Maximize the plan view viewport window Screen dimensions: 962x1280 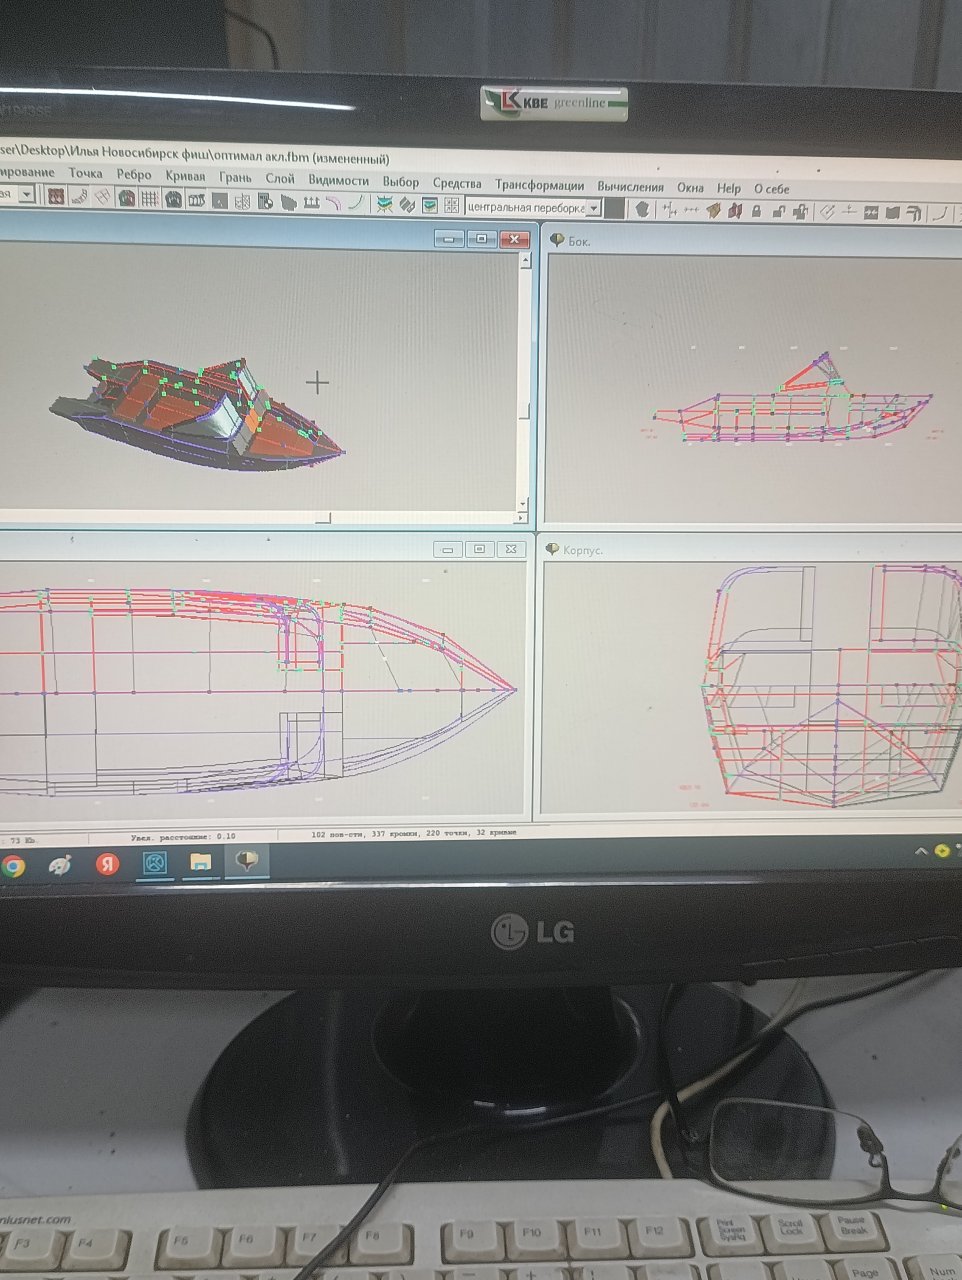pos(479,549)
